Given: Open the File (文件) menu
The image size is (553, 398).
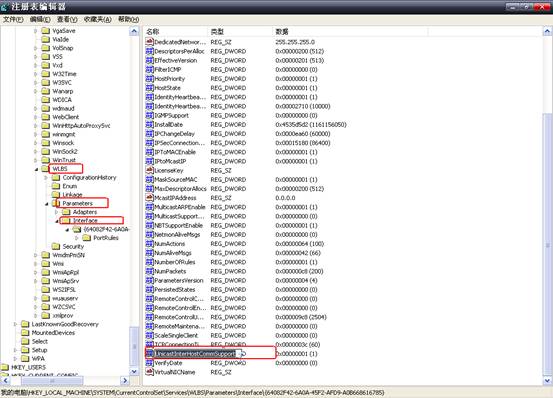Looking at the screenshot, I should pos(13,19).
